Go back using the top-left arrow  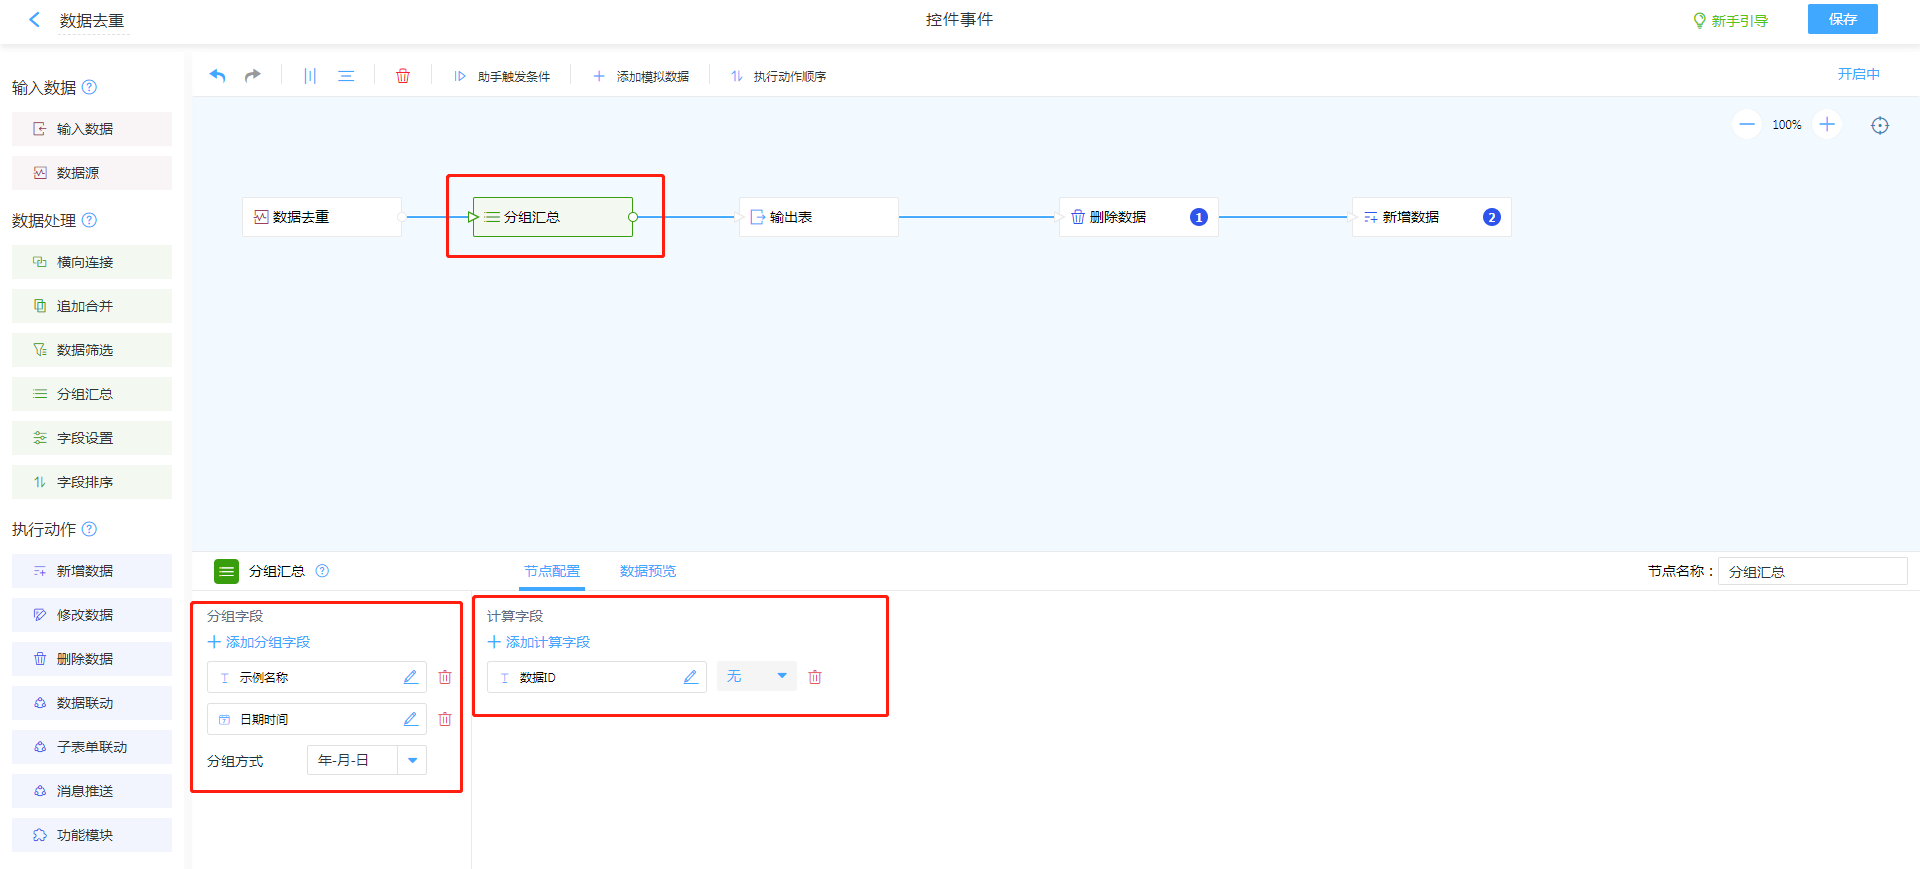coord(35,20)
